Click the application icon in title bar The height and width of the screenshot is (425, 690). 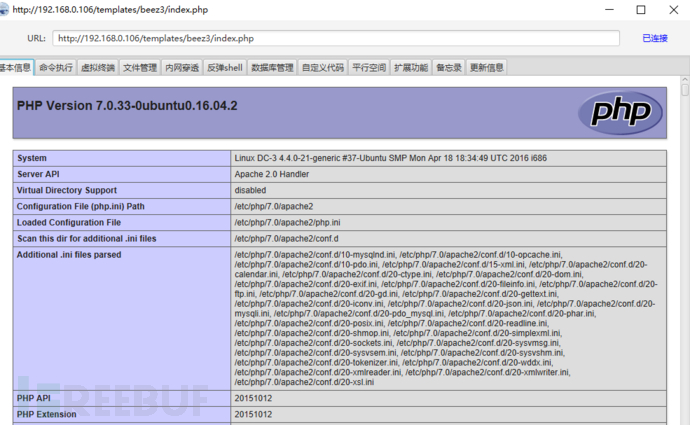(x=4, y=10)
